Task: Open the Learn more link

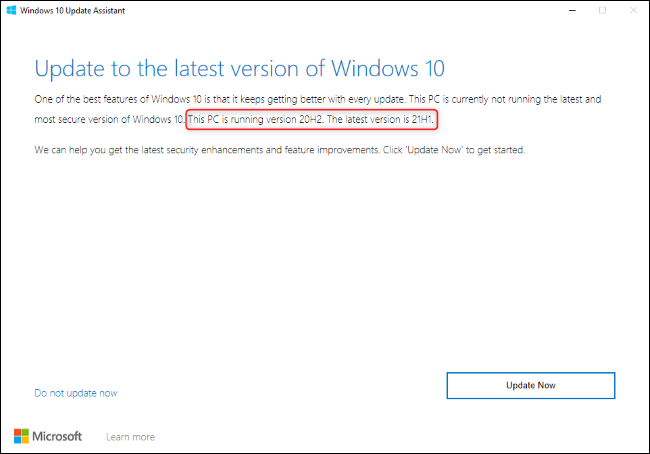Action: [x=130, y=437]
